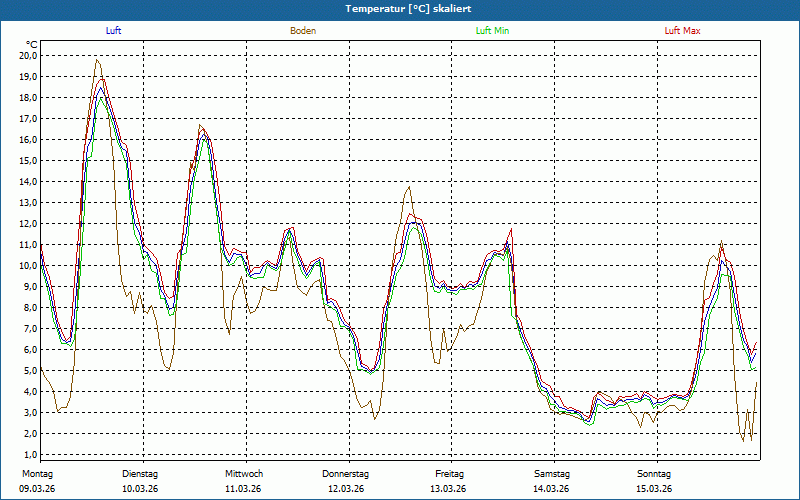Screen dimensions: 800x500
Task: Toggle the 'Luft Max' legend entry
Action: [x=683, y=31]
